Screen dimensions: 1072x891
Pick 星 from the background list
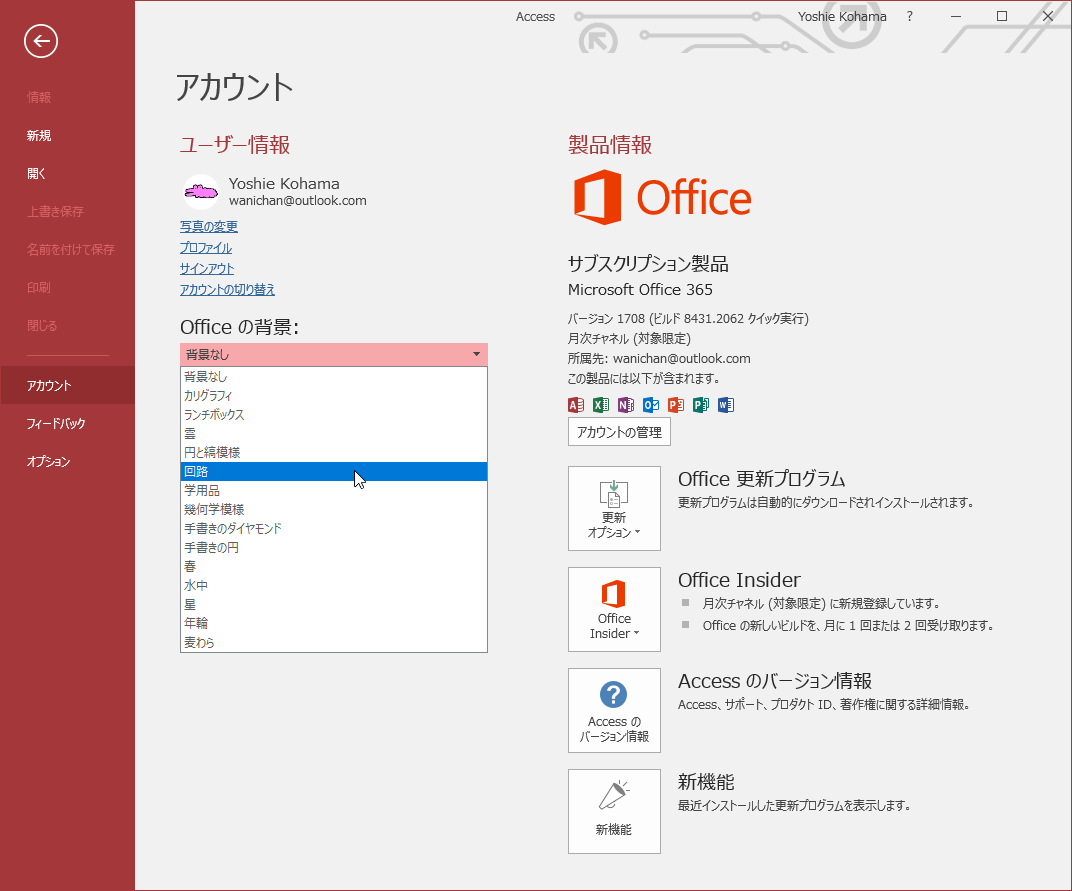click(x=334, y=604)
